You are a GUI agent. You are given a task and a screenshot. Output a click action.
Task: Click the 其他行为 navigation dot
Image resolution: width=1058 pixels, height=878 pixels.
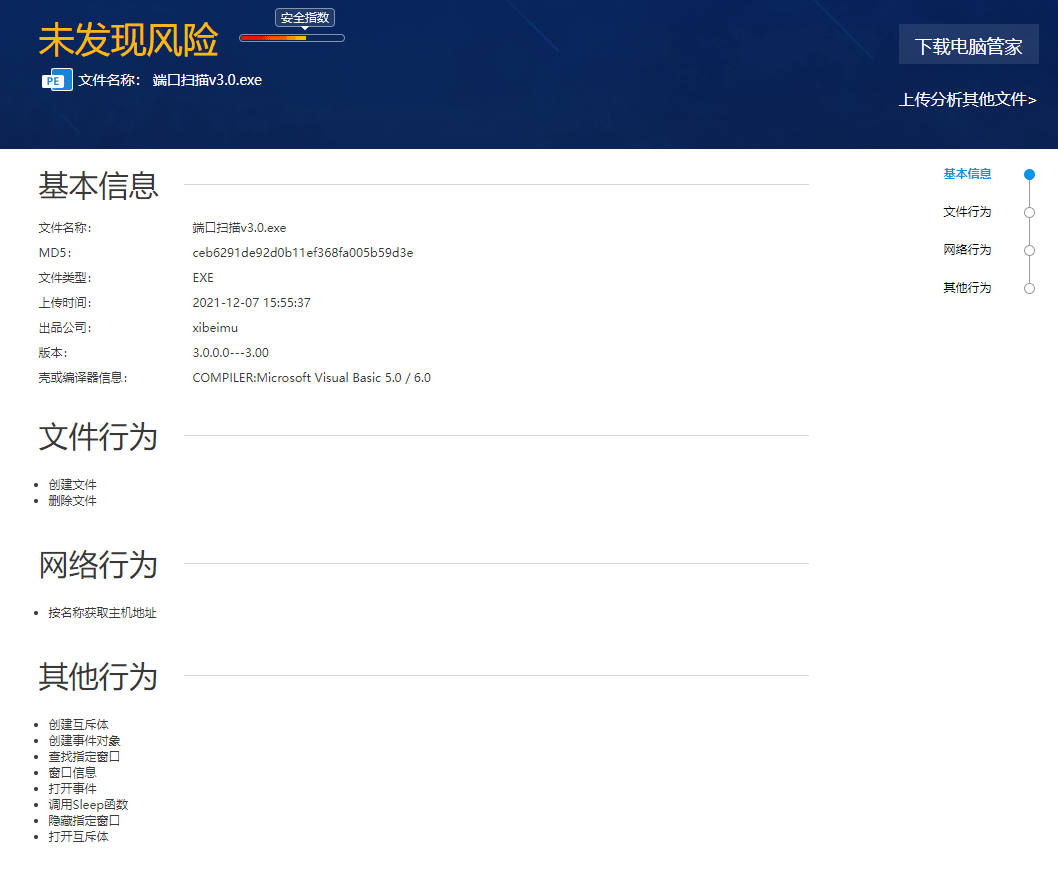click(1029, 288)
